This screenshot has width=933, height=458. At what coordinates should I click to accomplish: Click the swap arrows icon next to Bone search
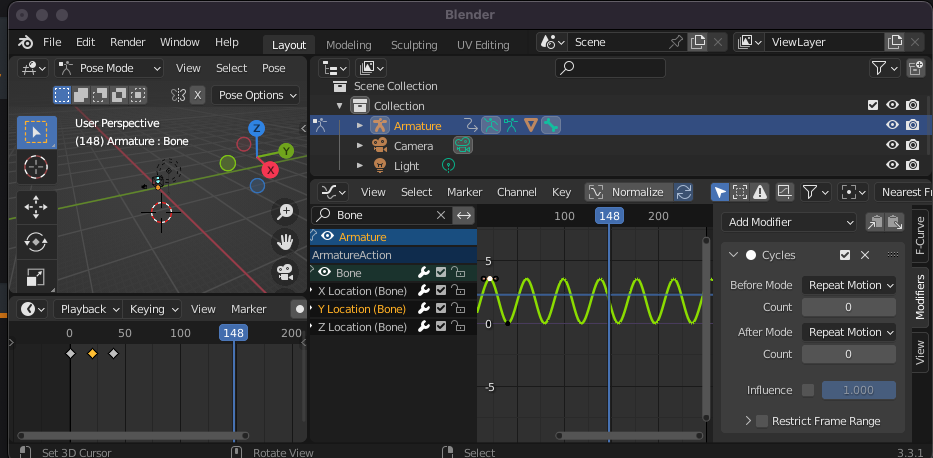pyautogui.click(x=464, y=215)
